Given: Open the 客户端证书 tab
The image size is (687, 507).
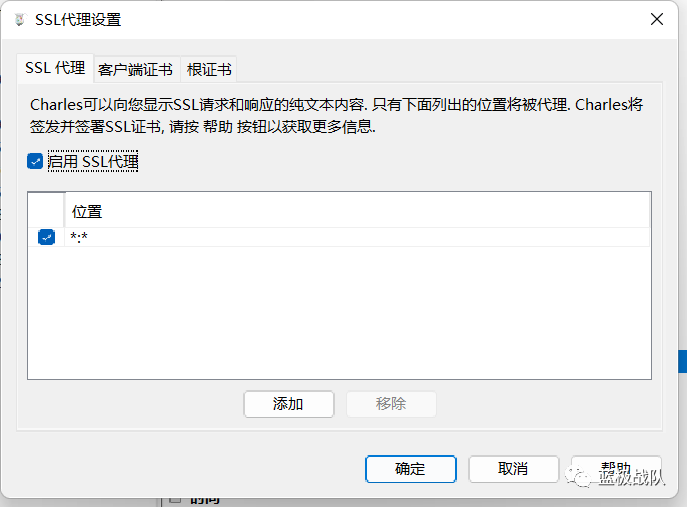Looking at the screenshot, I should [135, 70].
